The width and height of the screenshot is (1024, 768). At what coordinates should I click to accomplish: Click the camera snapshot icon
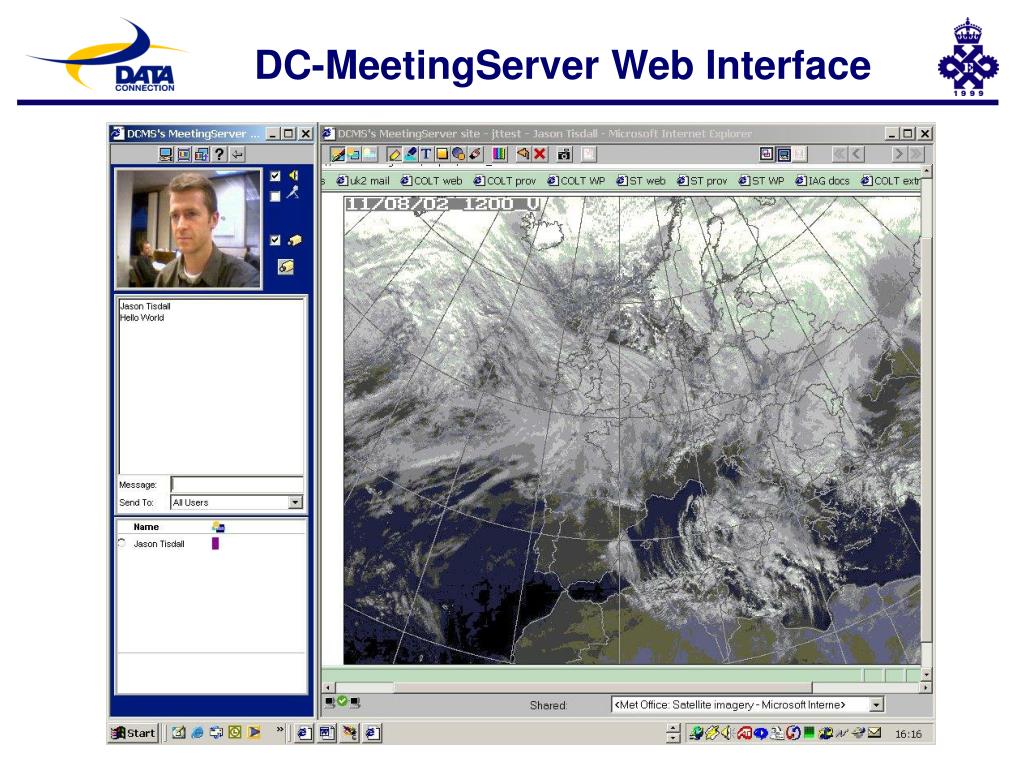click(564, 154)
